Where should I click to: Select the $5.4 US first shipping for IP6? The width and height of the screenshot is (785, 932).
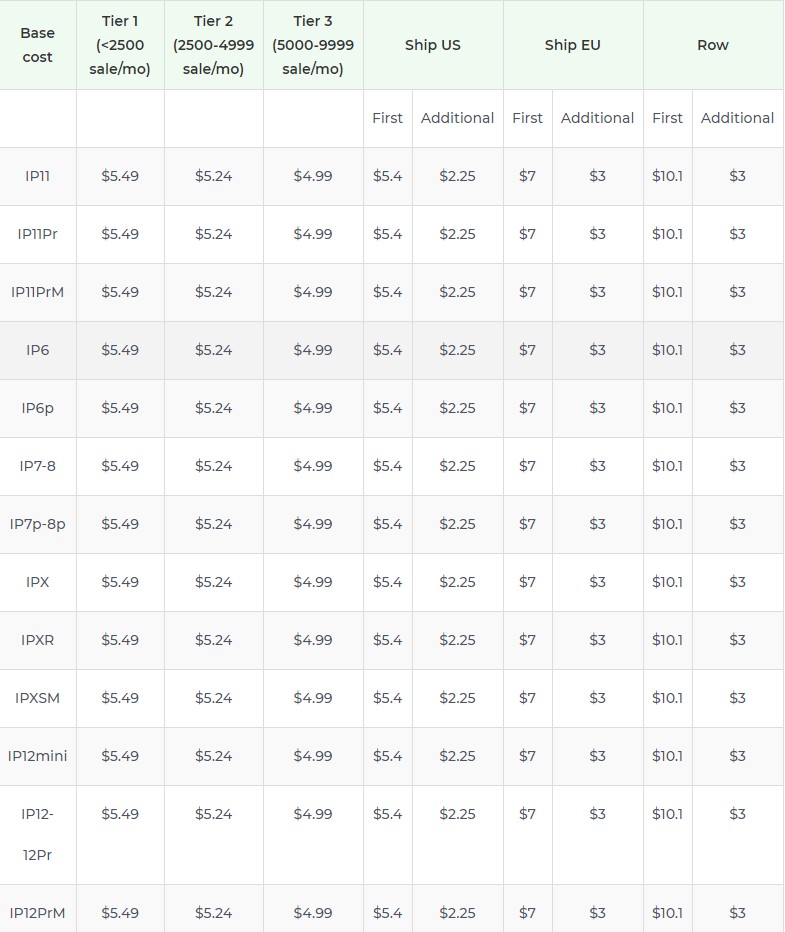[x=387, y=350]
